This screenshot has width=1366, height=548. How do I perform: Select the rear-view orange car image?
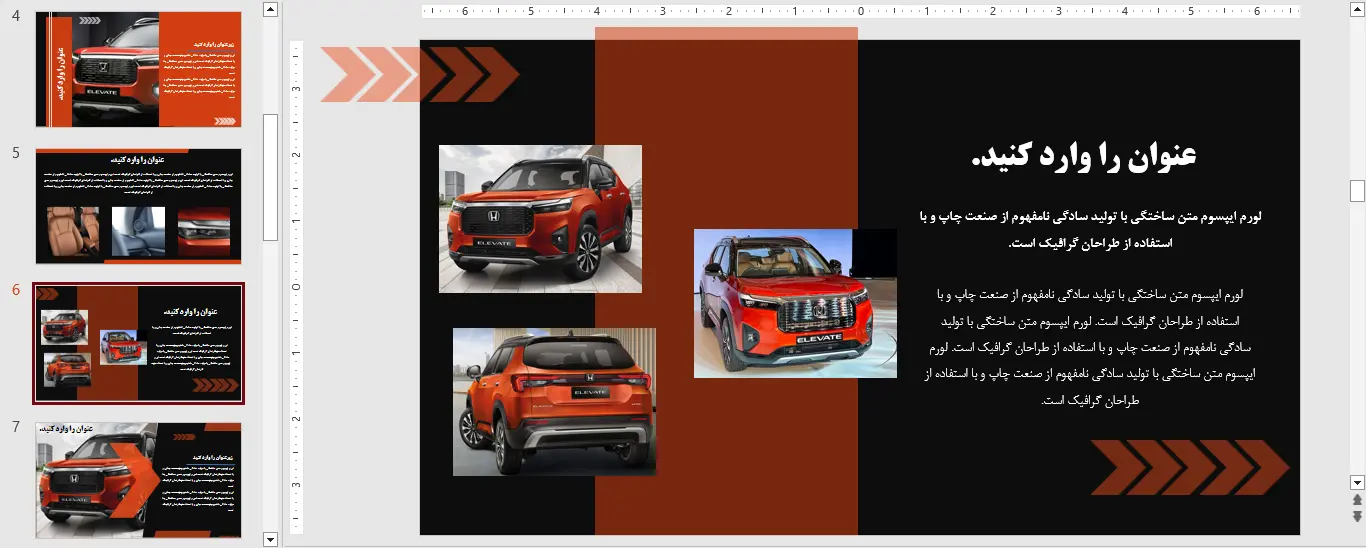click(554, 402)
